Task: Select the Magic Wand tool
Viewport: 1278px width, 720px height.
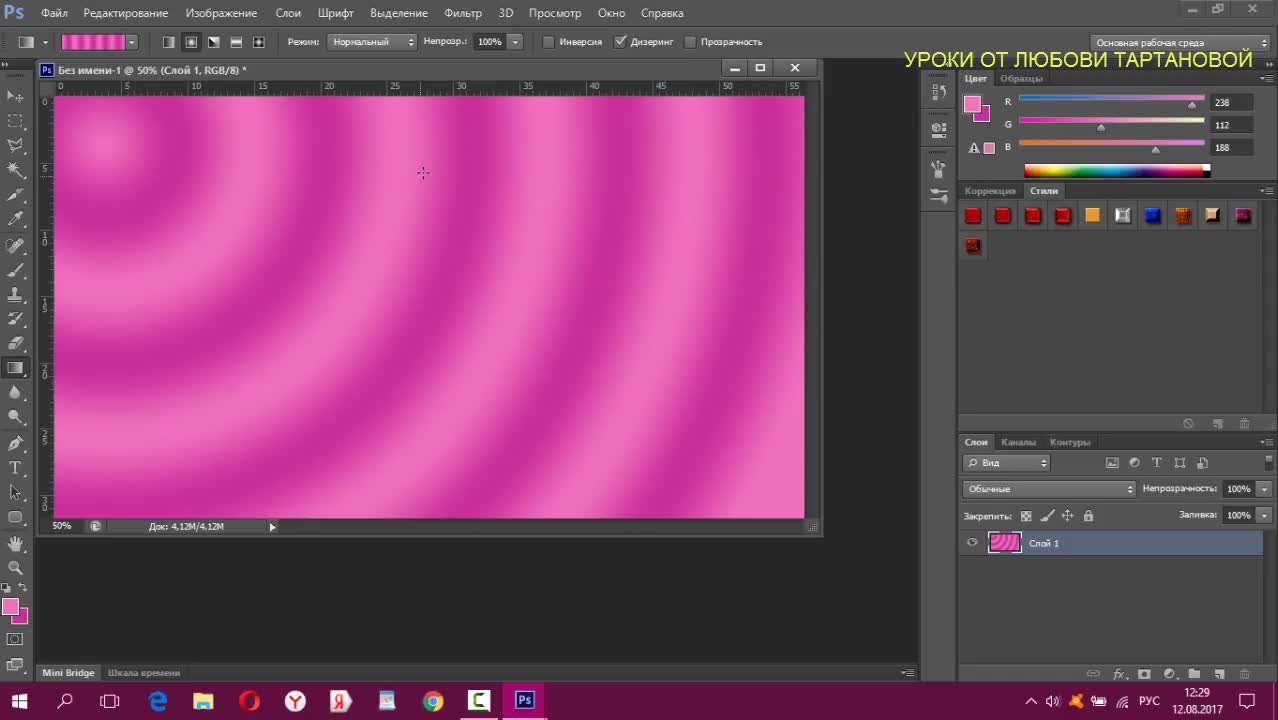Action: click(15, 171)
